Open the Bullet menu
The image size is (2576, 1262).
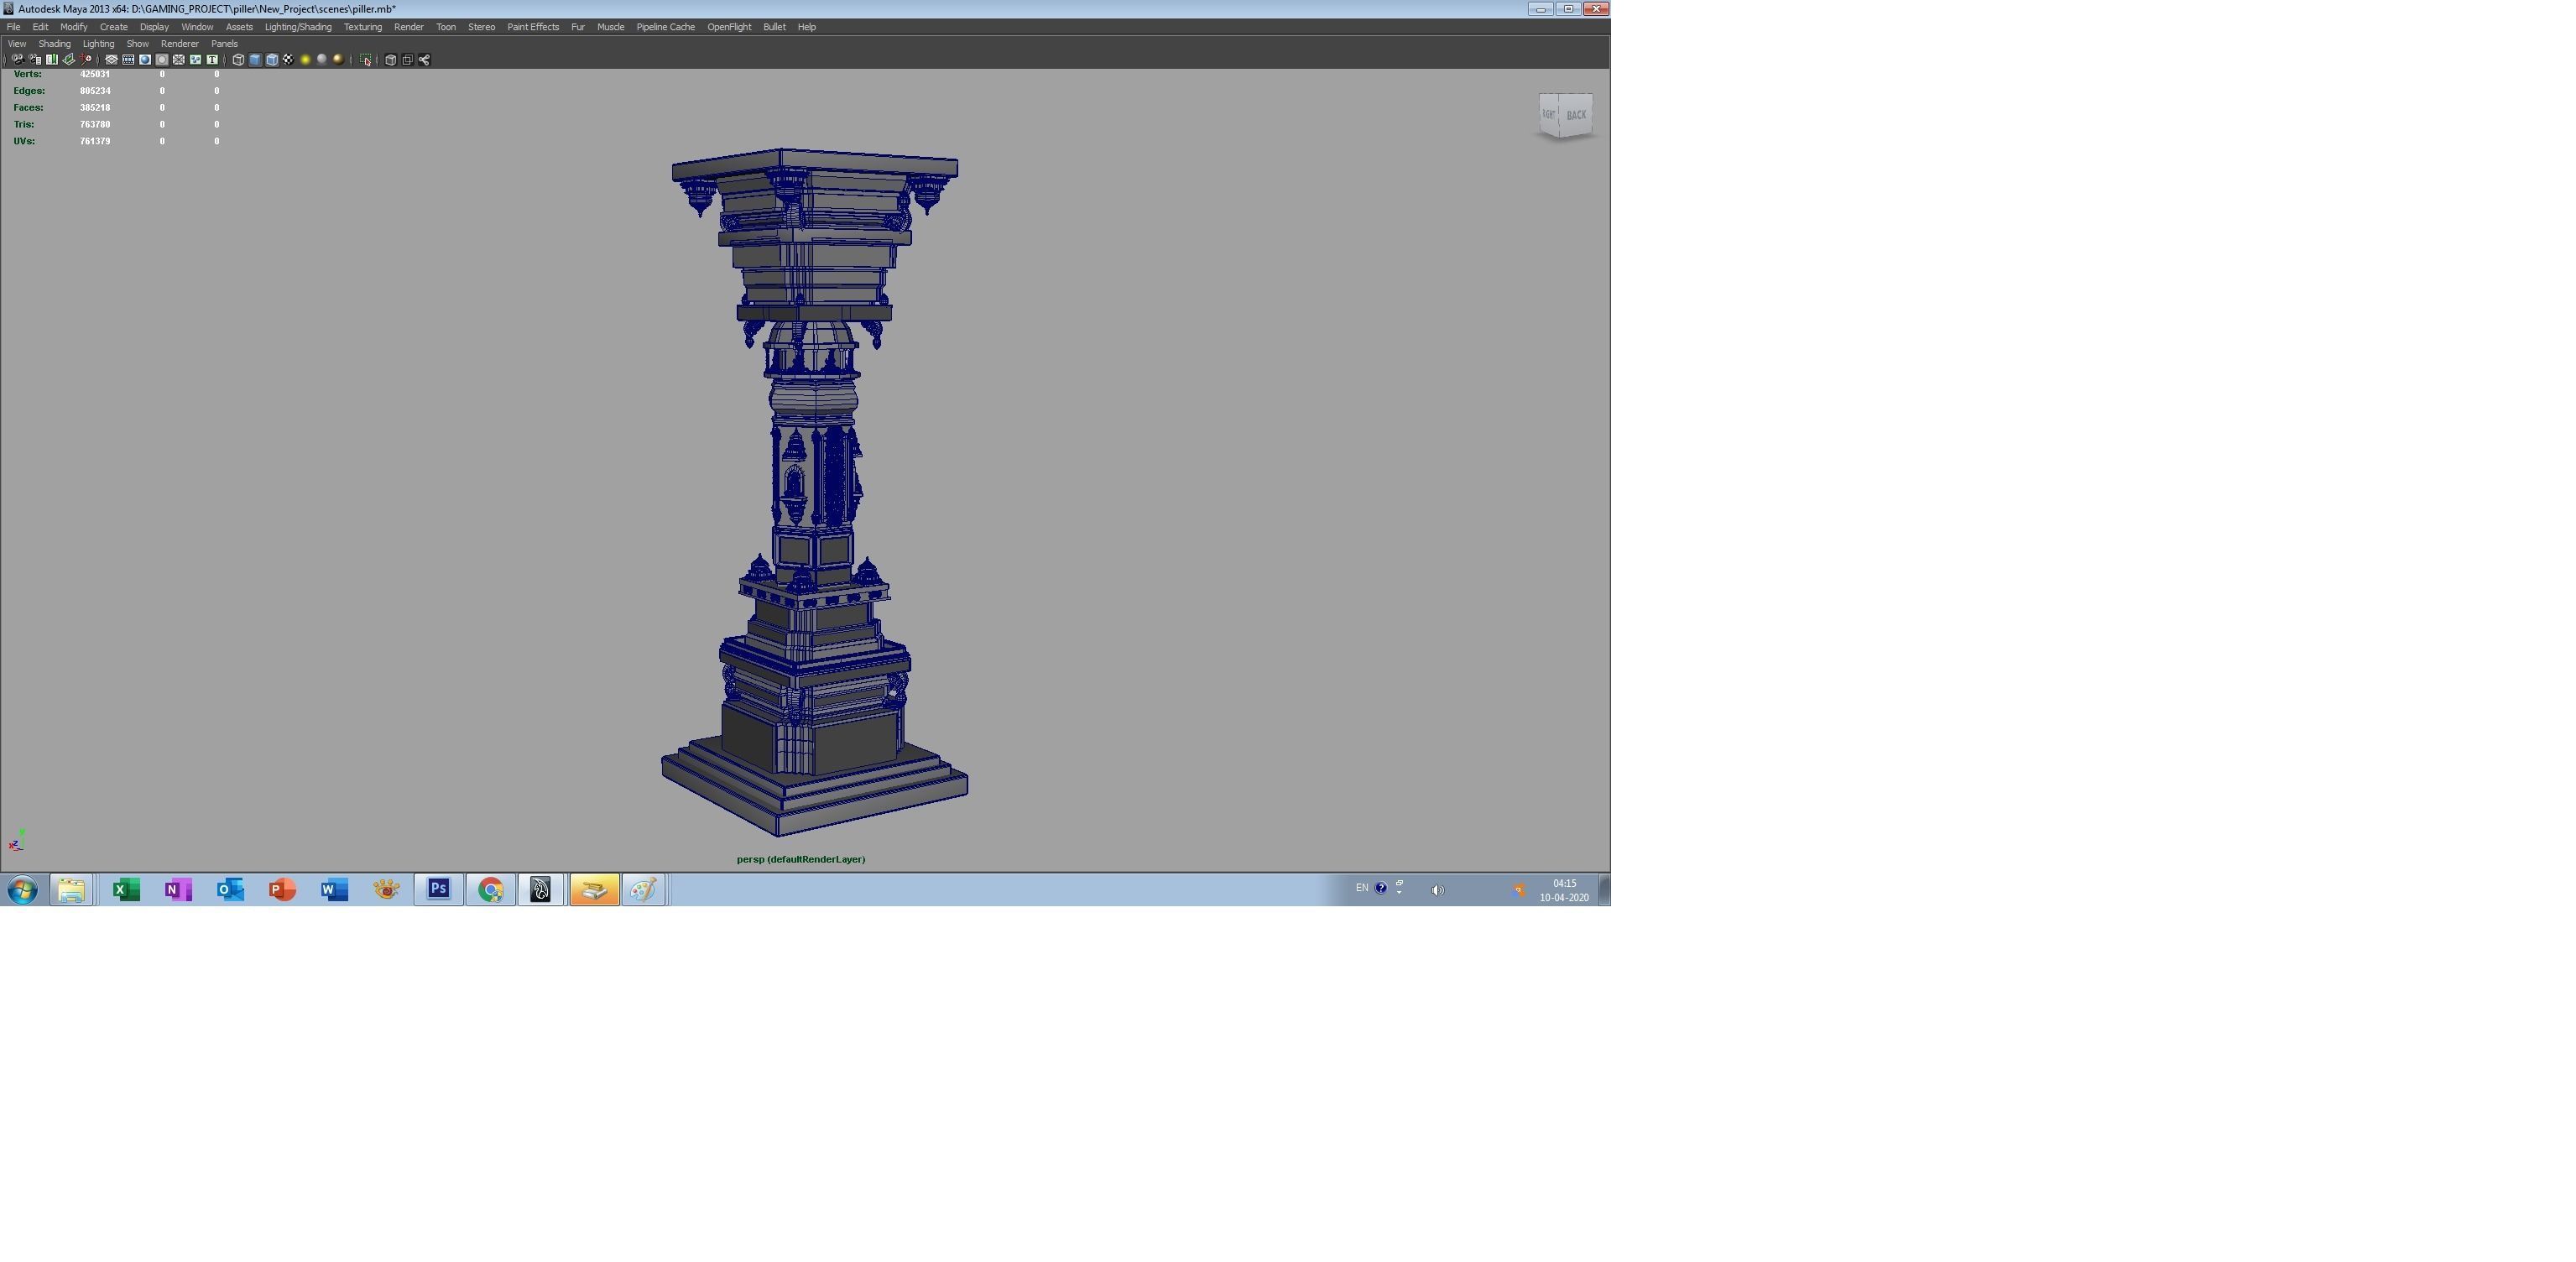pos(775,27)
